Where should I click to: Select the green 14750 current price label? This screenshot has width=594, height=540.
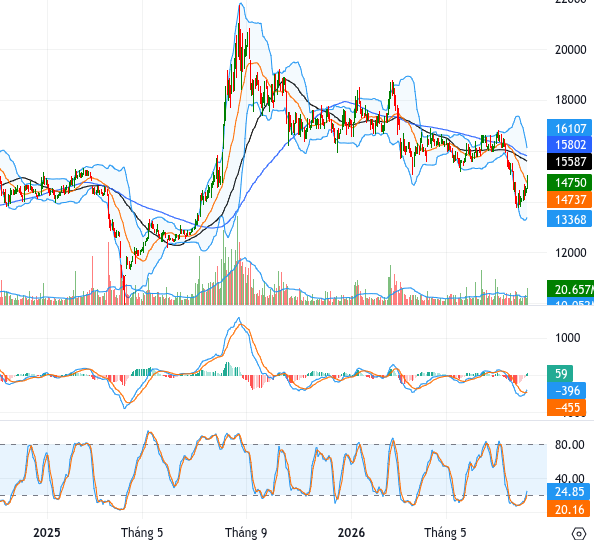pos(569,183)
